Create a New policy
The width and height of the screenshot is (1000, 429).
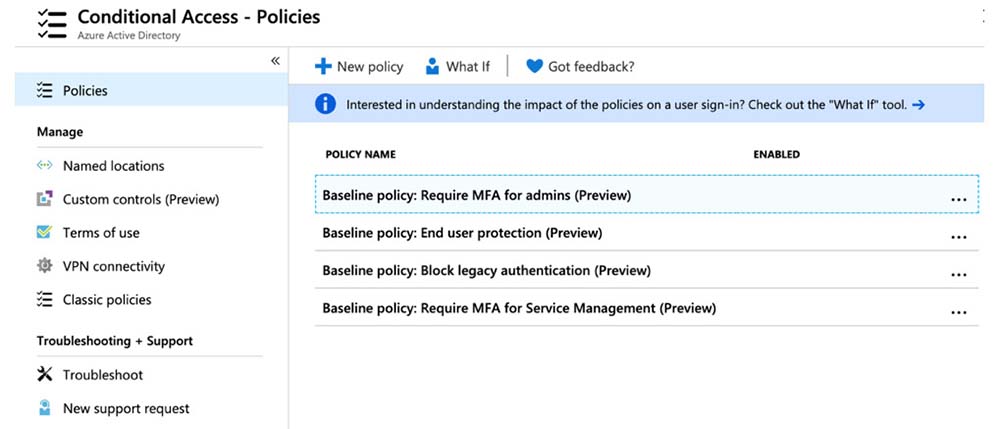pyautogui.click(x=359, y=67)
